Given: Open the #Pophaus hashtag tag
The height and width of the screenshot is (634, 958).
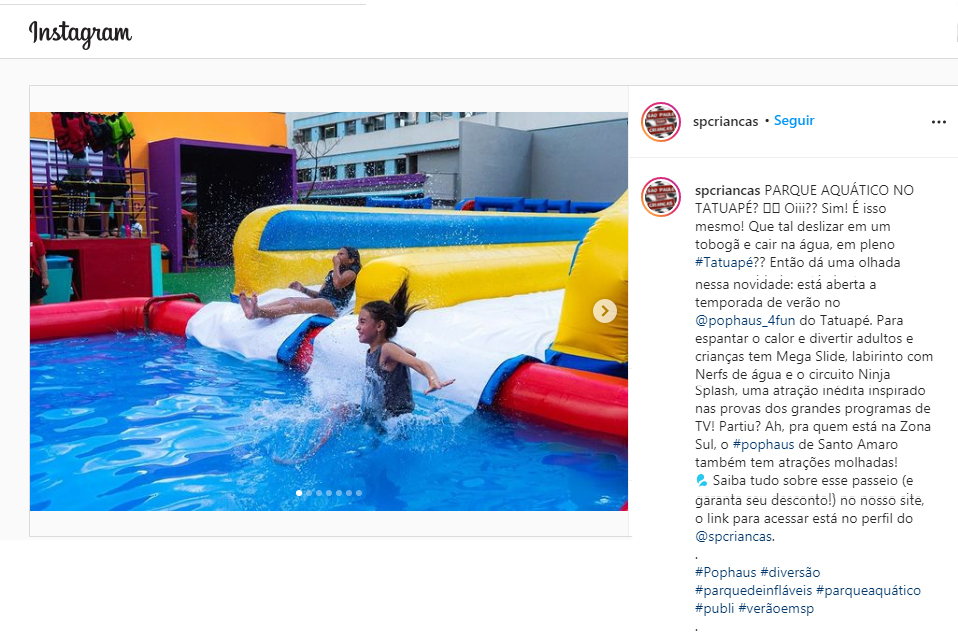Looking at the screenshot, I should [x=725, y=572].
